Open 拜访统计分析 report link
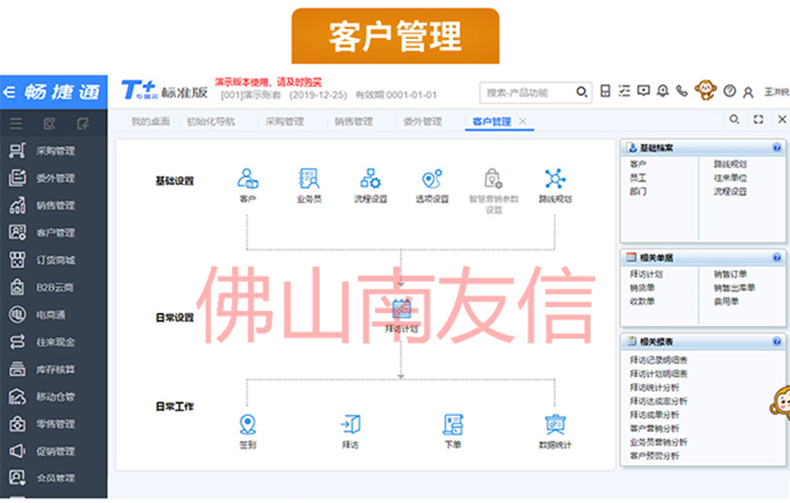 tap(654, 387)
